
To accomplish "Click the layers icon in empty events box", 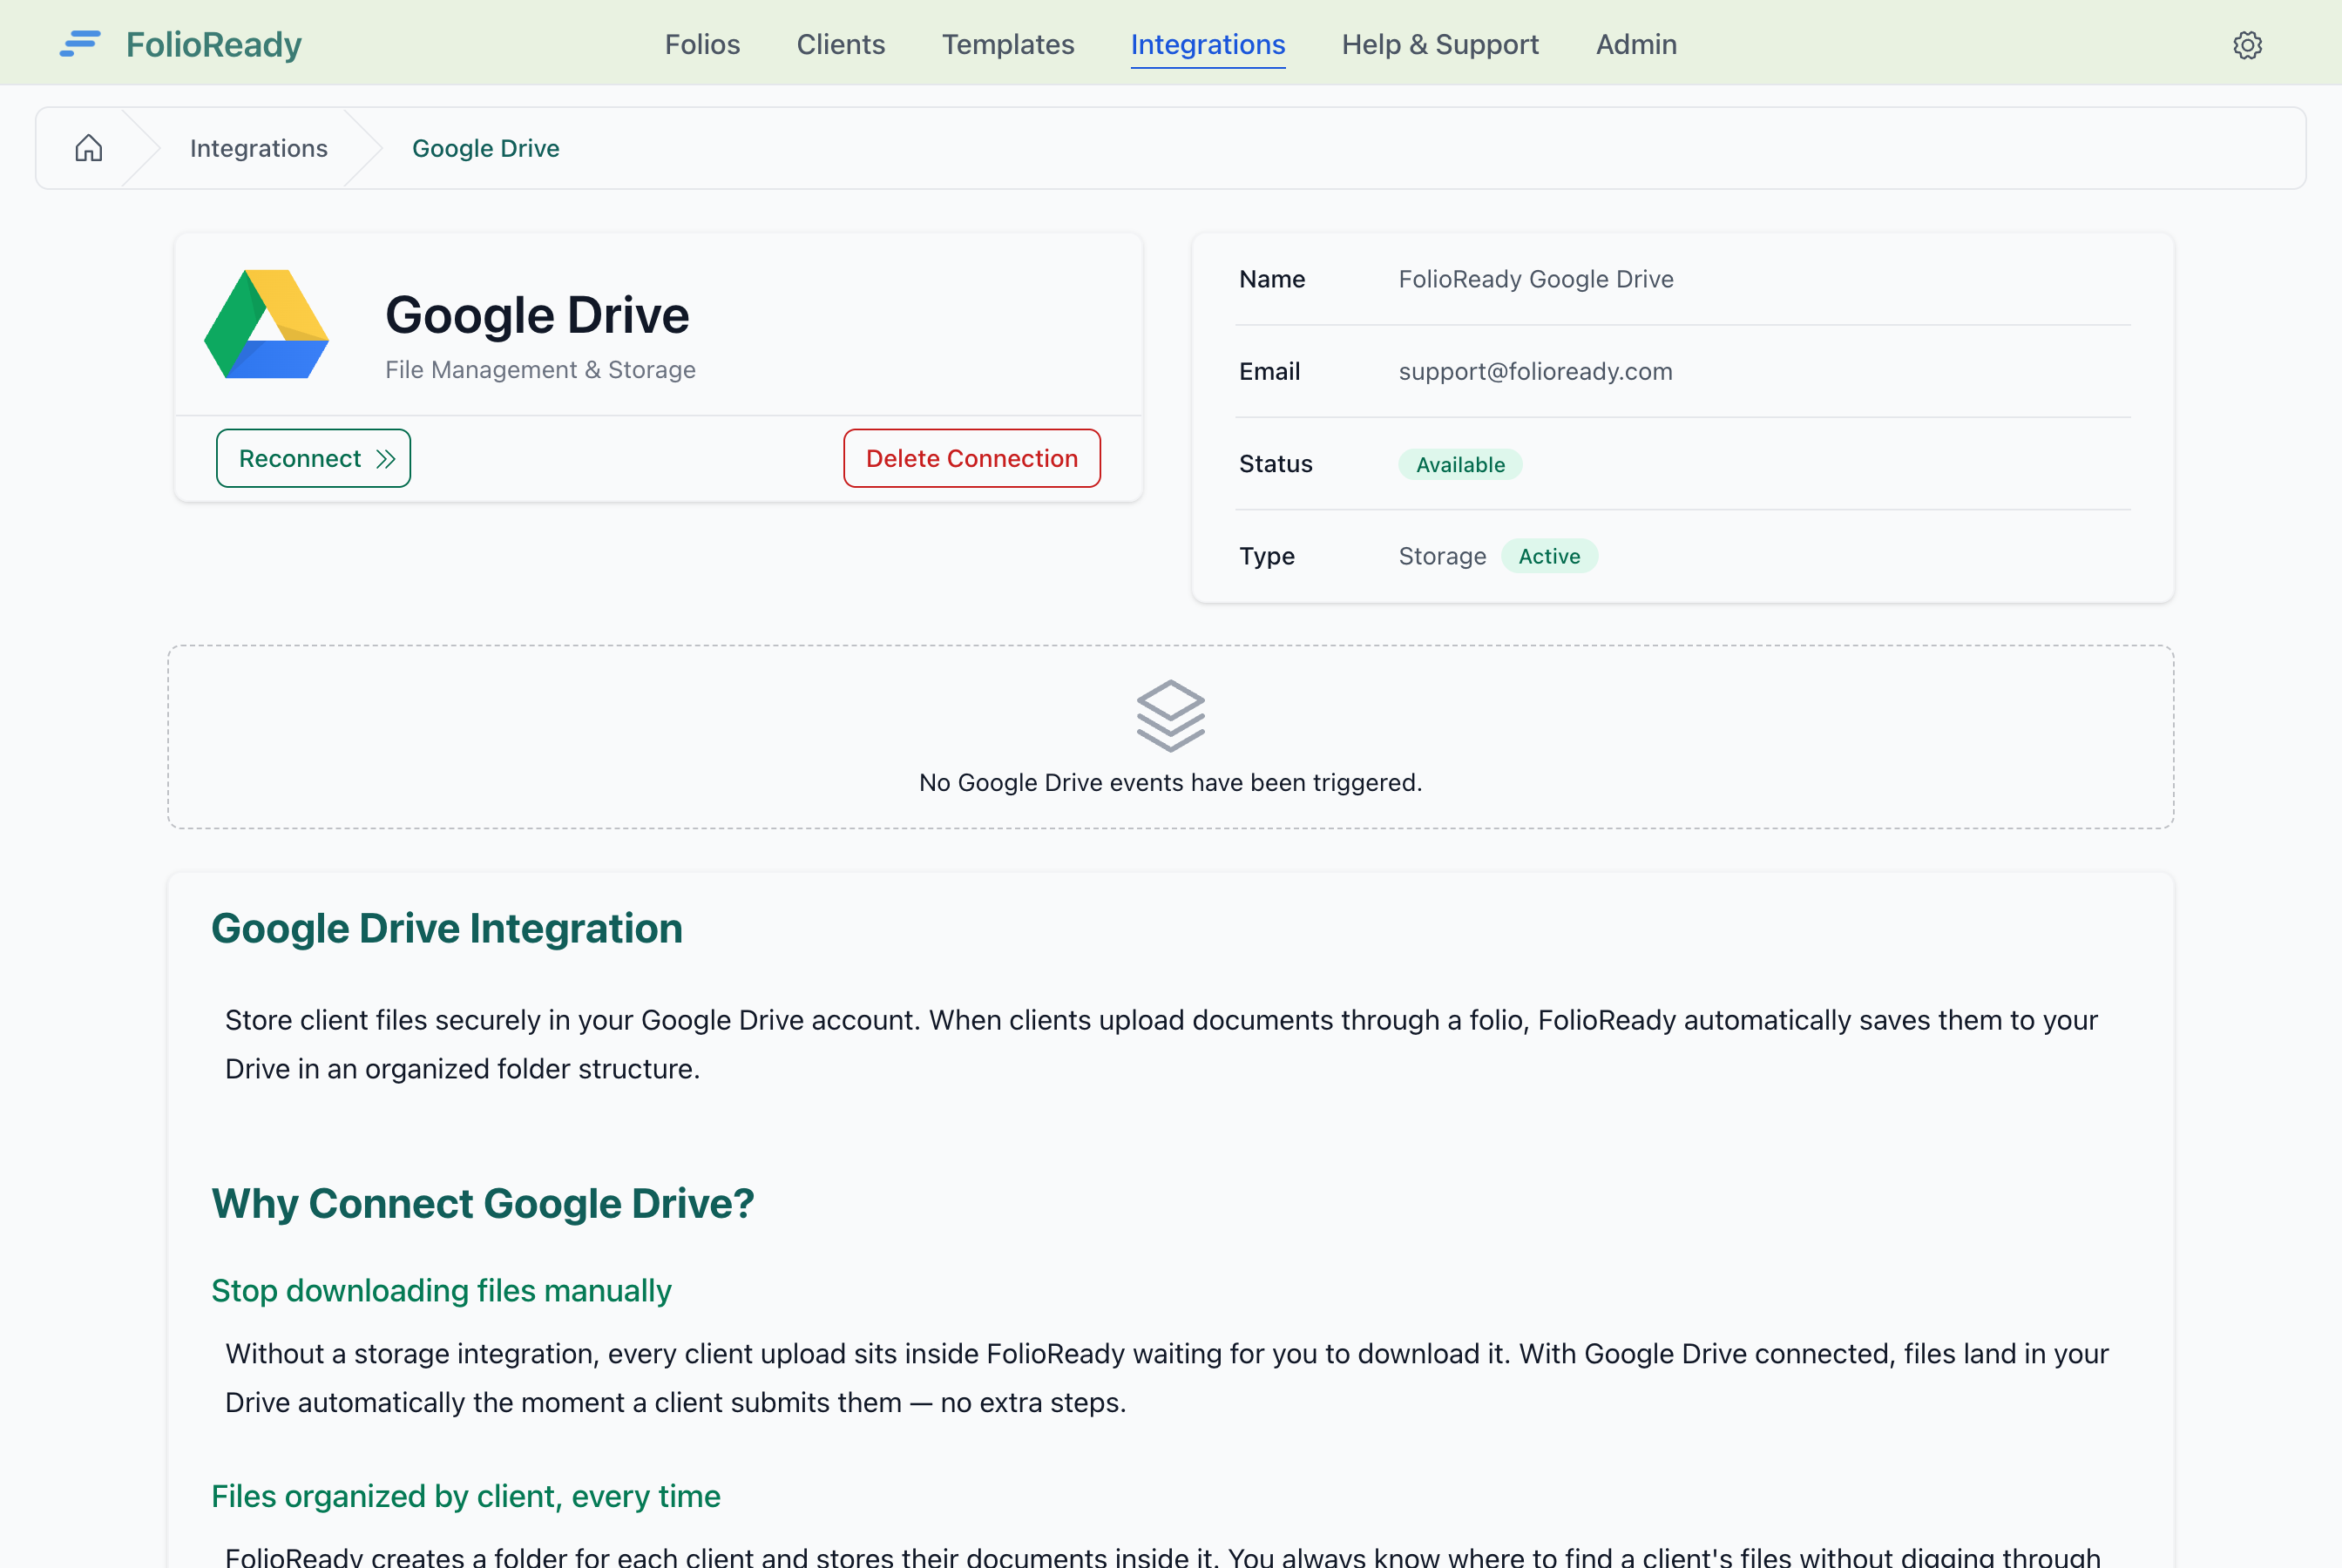I will click(1170, 716).
